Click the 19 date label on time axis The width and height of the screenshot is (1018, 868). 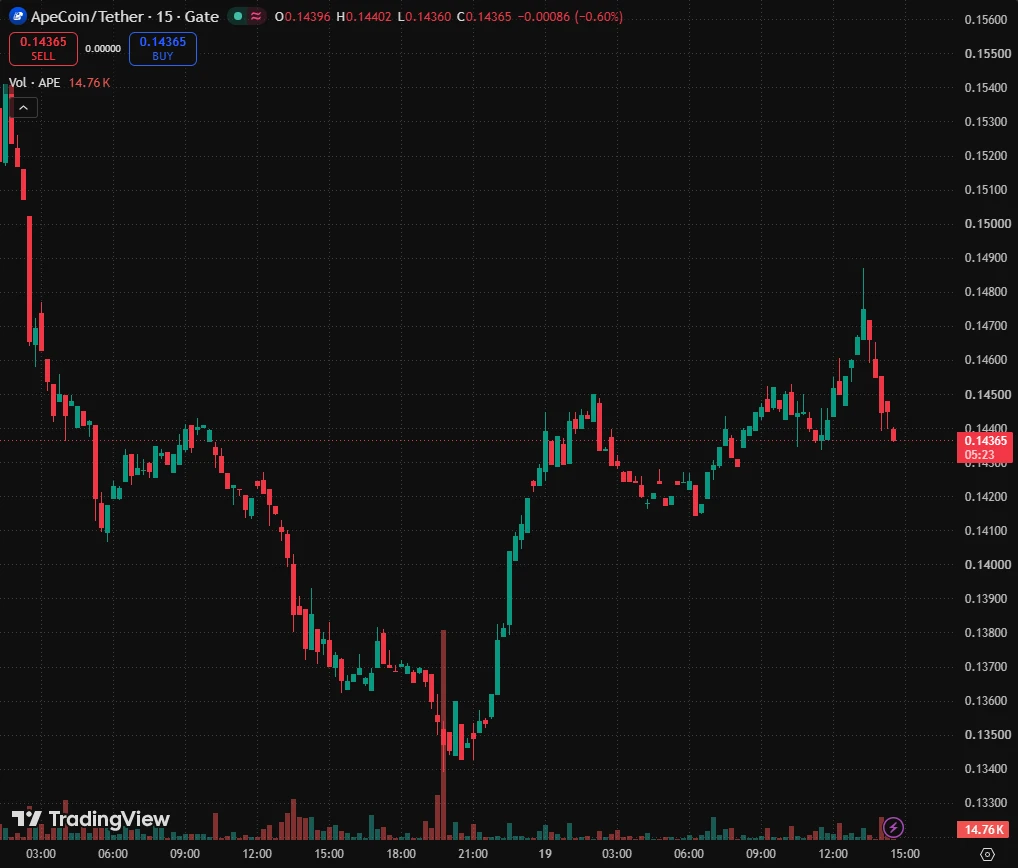pyautogui.click(x=545, y=854)
